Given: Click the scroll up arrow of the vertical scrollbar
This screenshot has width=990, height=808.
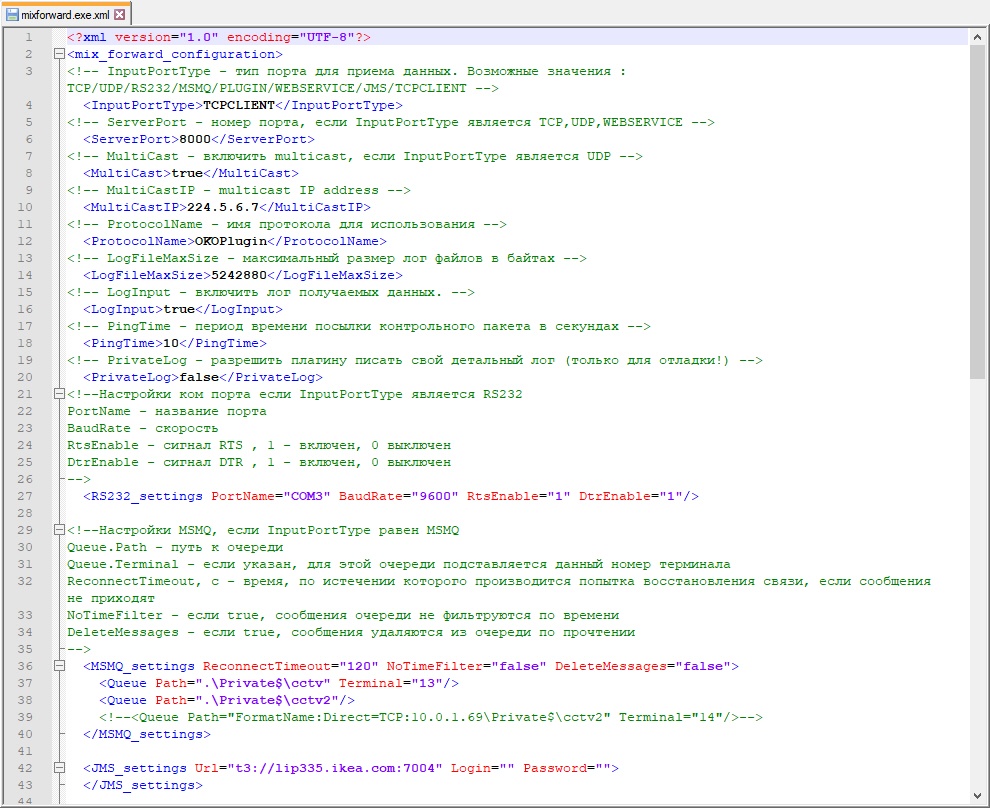Looking at the screenshot, I should [x=978, y=37].
